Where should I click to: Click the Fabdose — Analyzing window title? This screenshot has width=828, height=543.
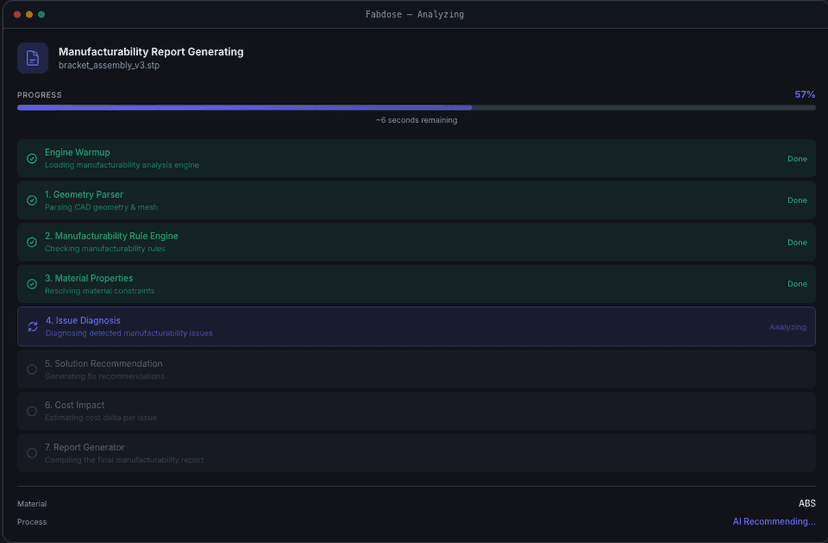coord(415,14)
